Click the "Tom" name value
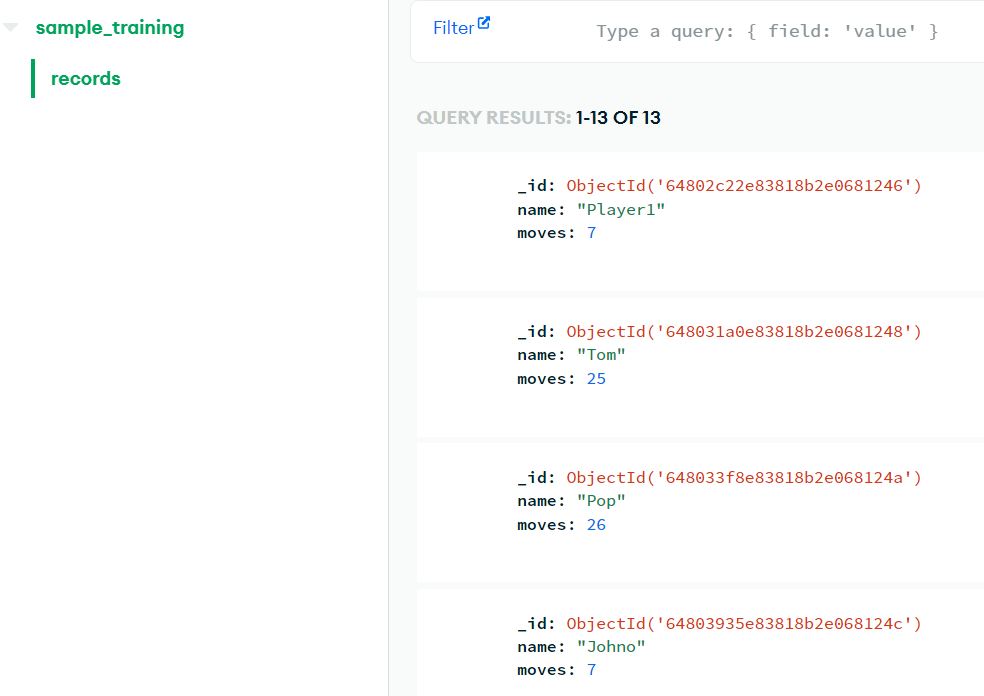Screen dimensions: 984x696 [601, 355]
